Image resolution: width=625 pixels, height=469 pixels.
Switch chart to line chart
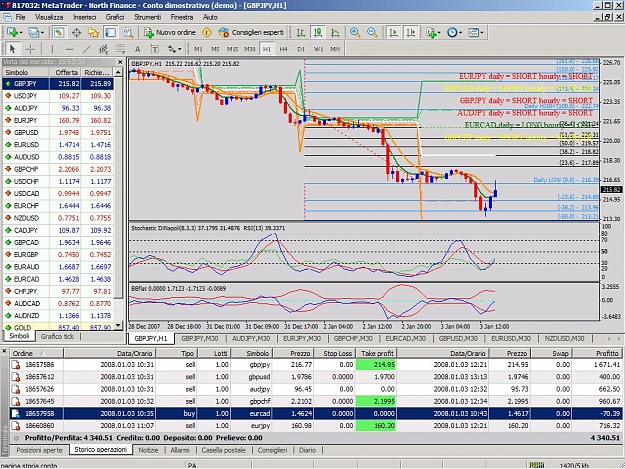[335, 32]
